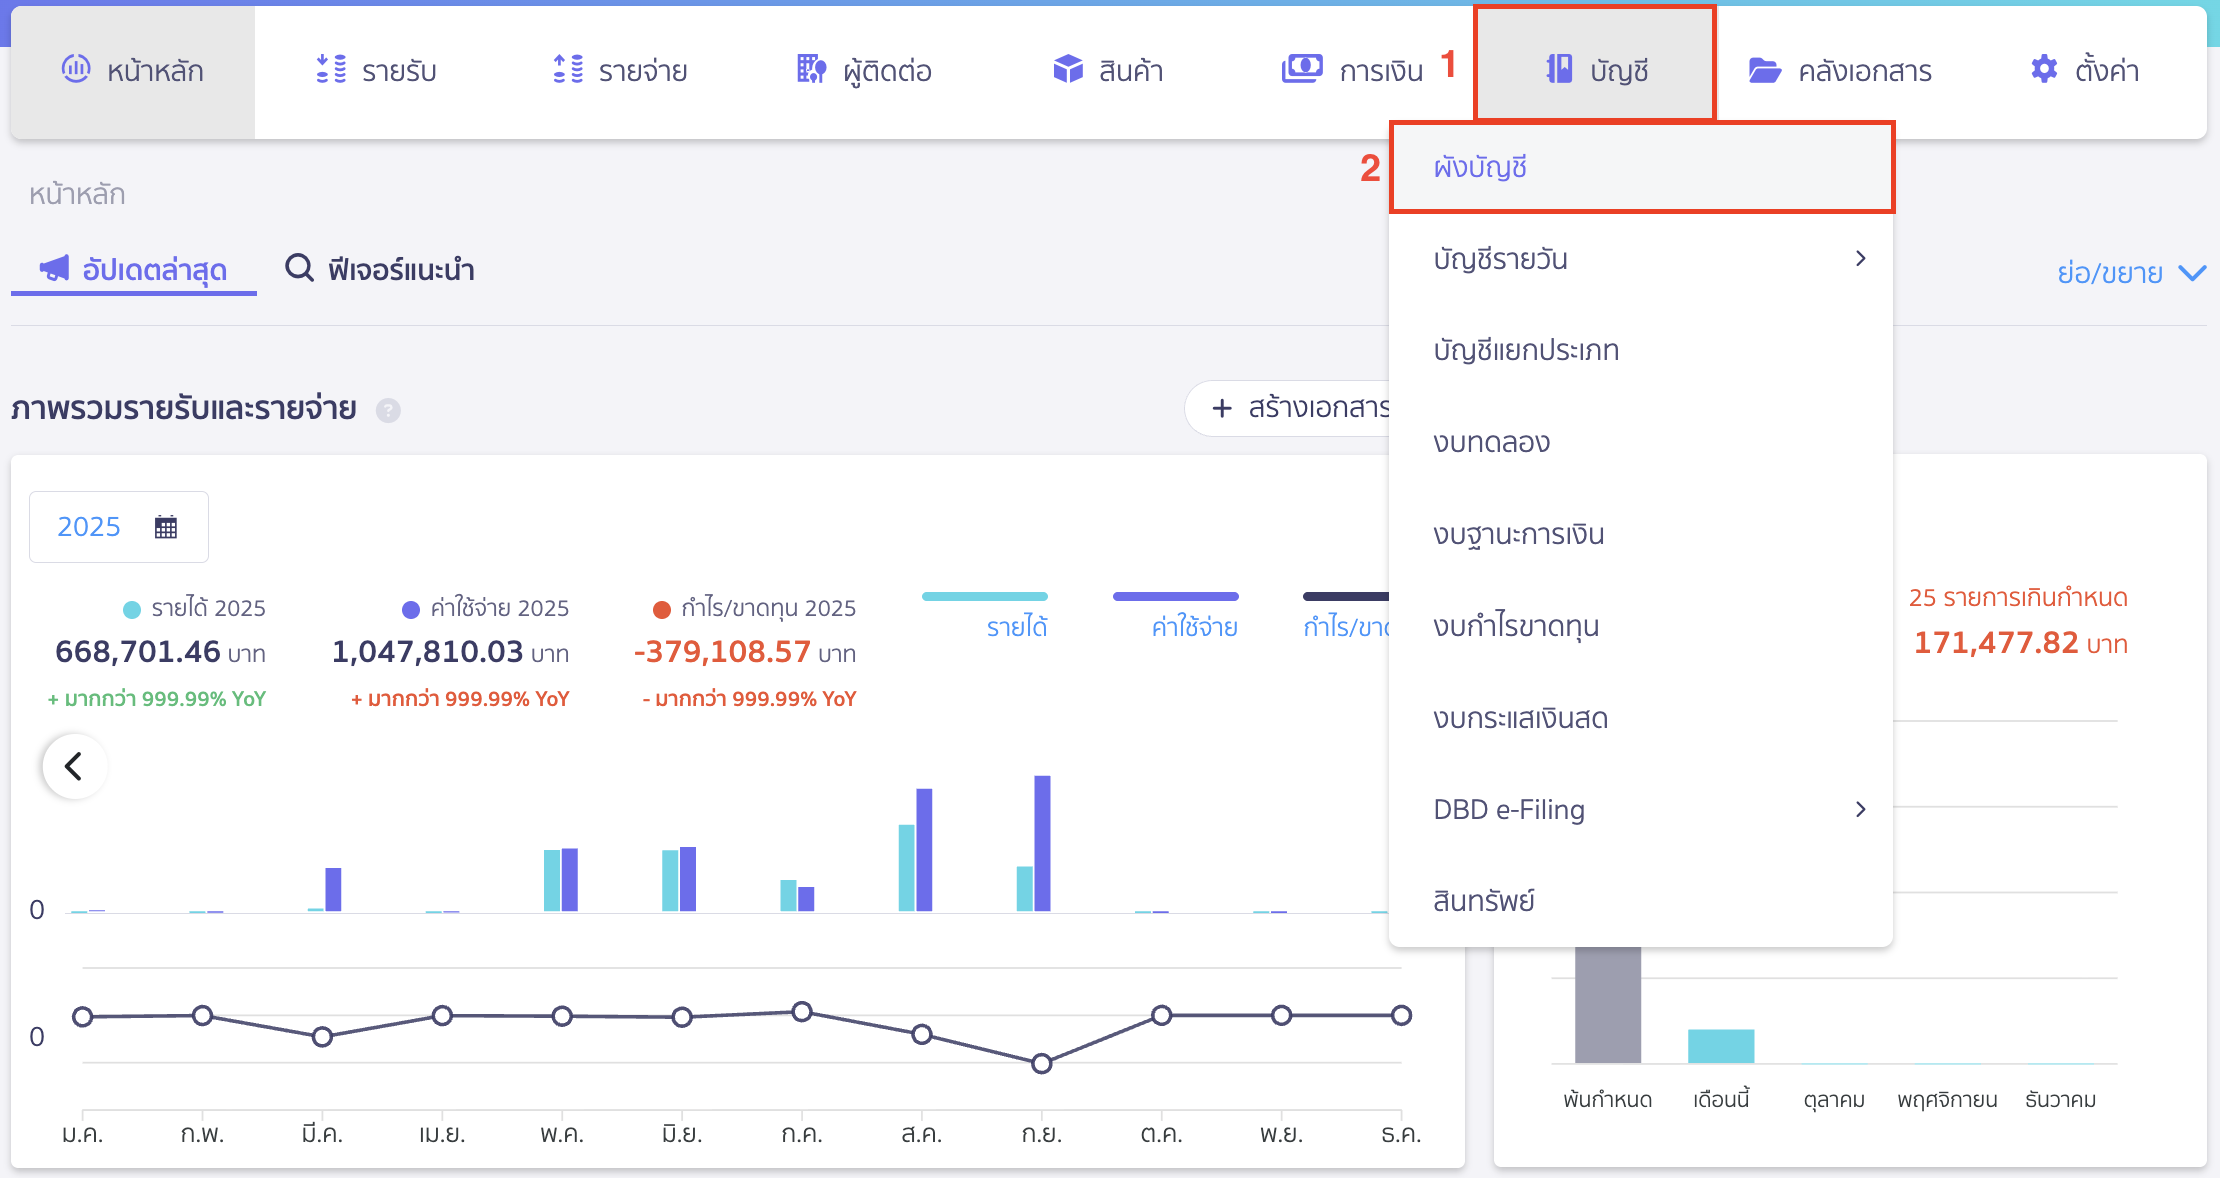The width and height of the screenshot is (2220, 1178).
Task: Click the เดือนนี้ cyan bar
Action: click(1721, 1046)
